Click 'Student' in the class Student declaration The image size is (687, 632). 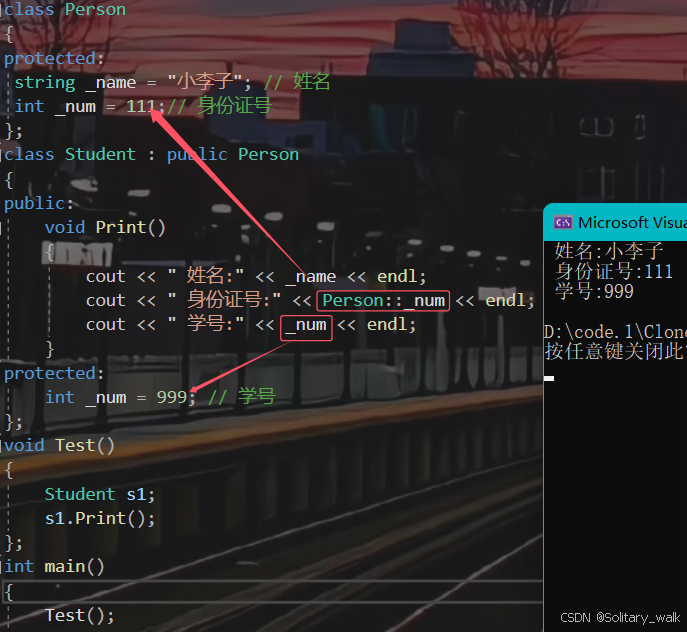click(100, 154)
